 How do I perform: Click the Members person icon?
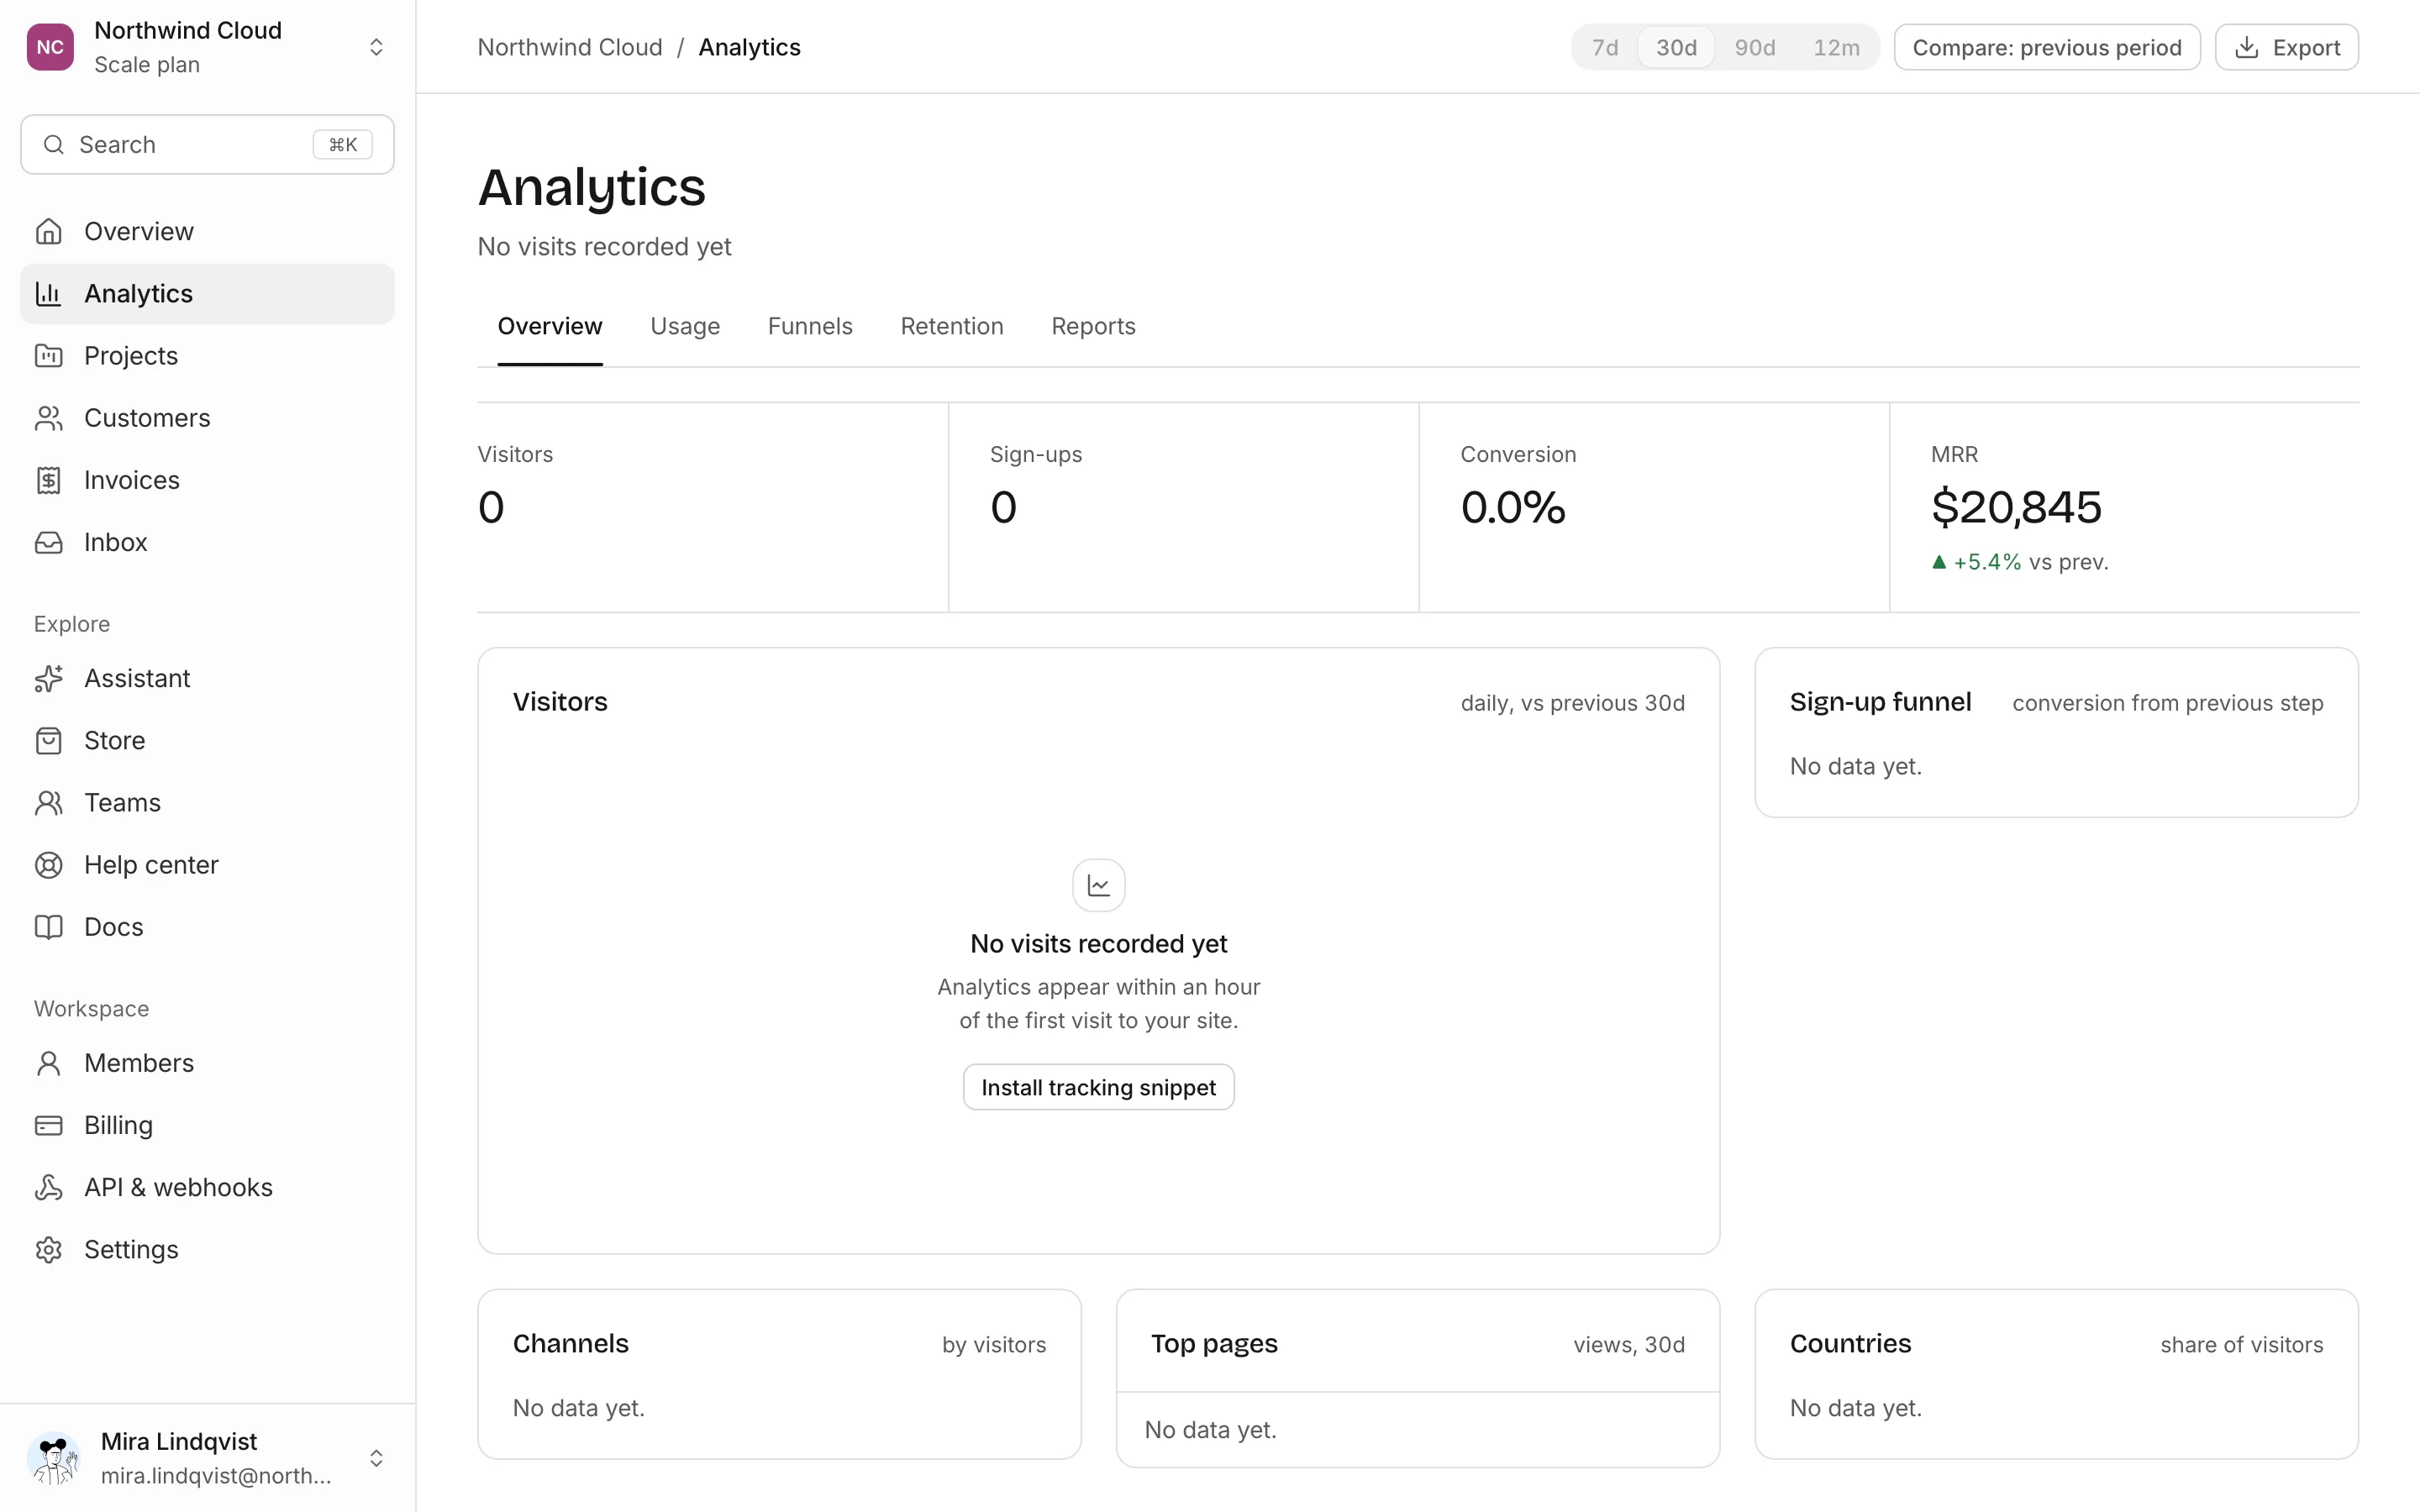click(x=48, y=1062)
